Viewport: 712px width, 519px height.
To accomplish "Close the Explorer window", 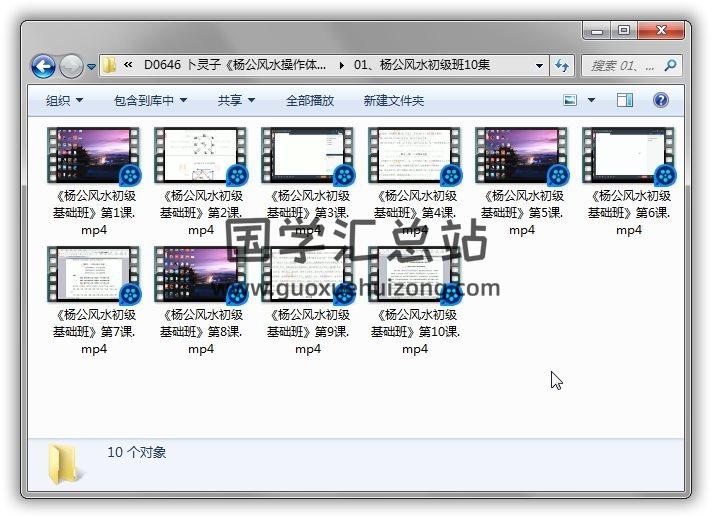I will [x=661, y=30].
